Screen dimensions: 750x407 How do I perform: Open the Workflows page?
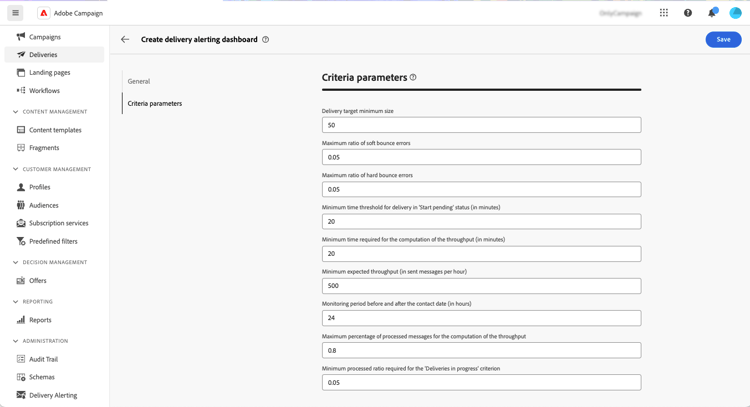pyautogui.click(x=44, y=91)
